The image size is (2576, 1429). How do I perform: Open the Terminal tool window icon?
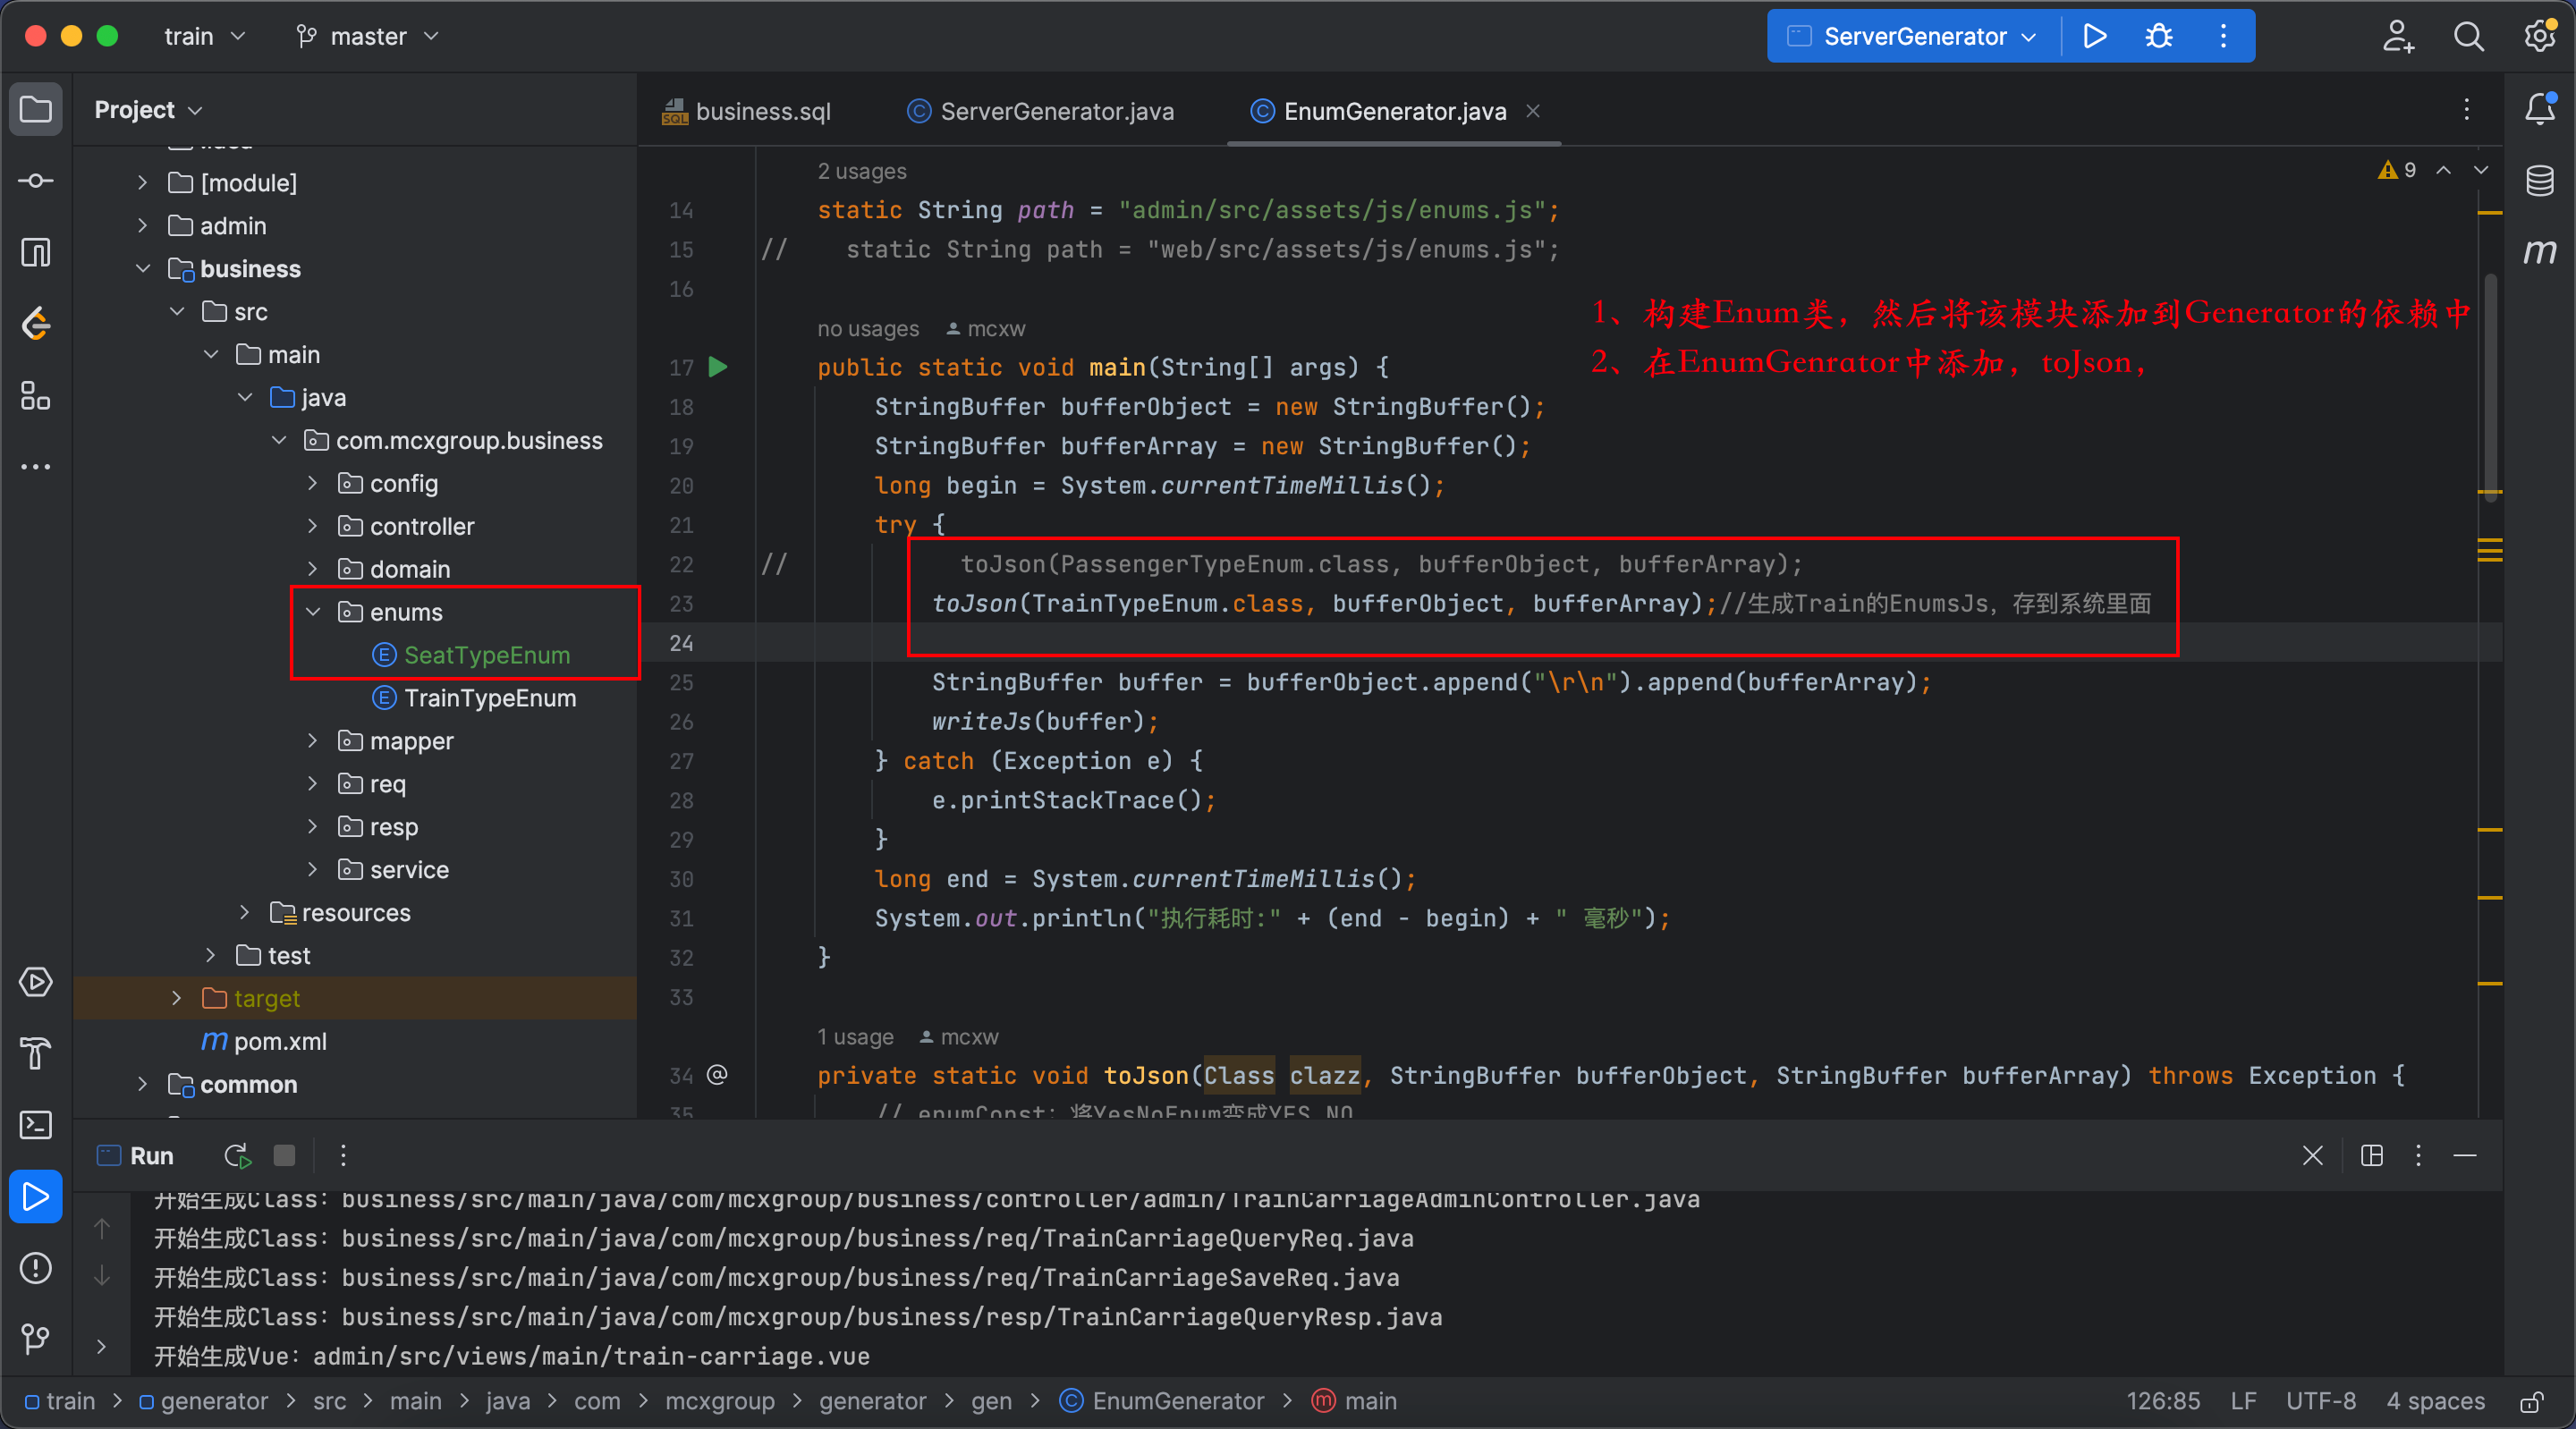(36, 1125)
